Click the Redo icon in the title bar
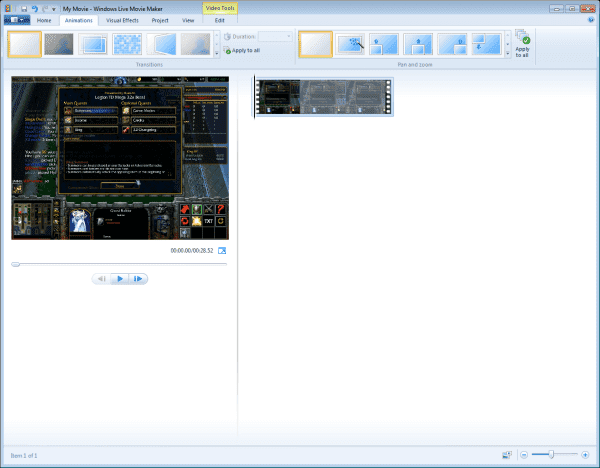The height and width of the screenshot is (468, 600). click(x=45, y=9)
